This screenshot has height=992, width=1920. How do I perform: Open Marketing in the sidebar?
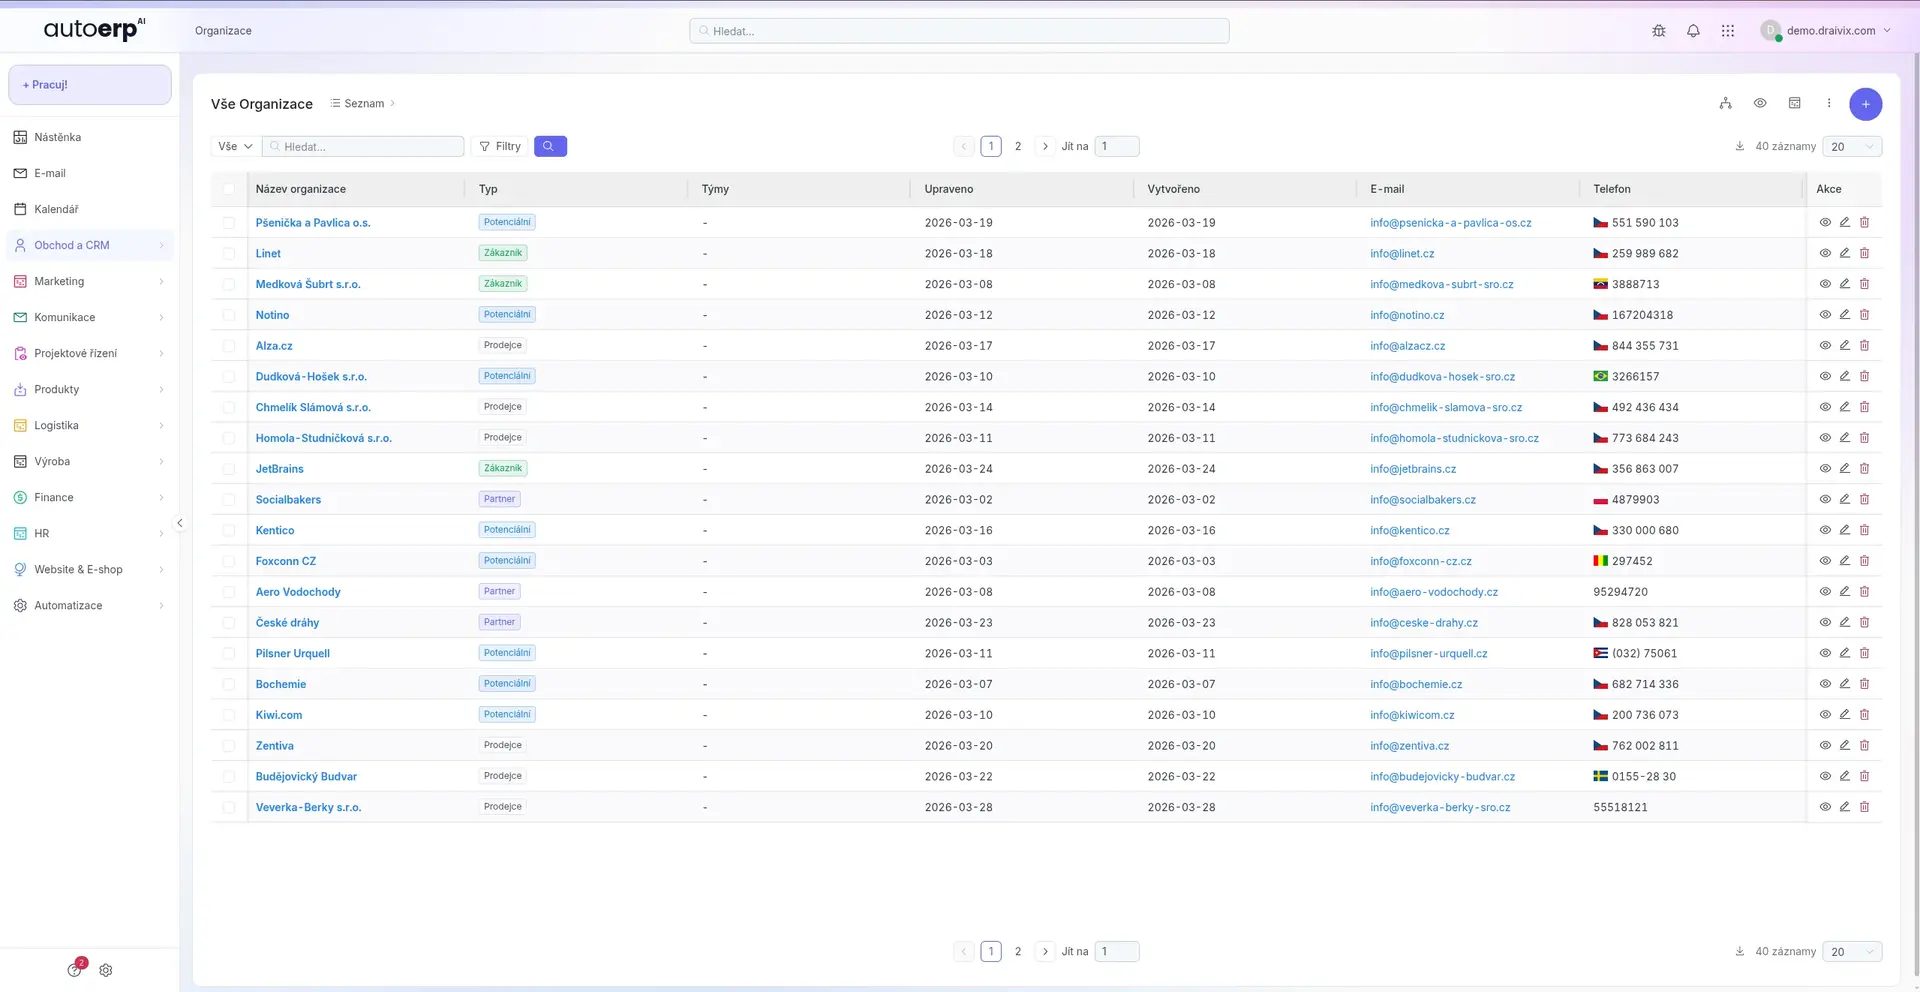coord(59,282)
